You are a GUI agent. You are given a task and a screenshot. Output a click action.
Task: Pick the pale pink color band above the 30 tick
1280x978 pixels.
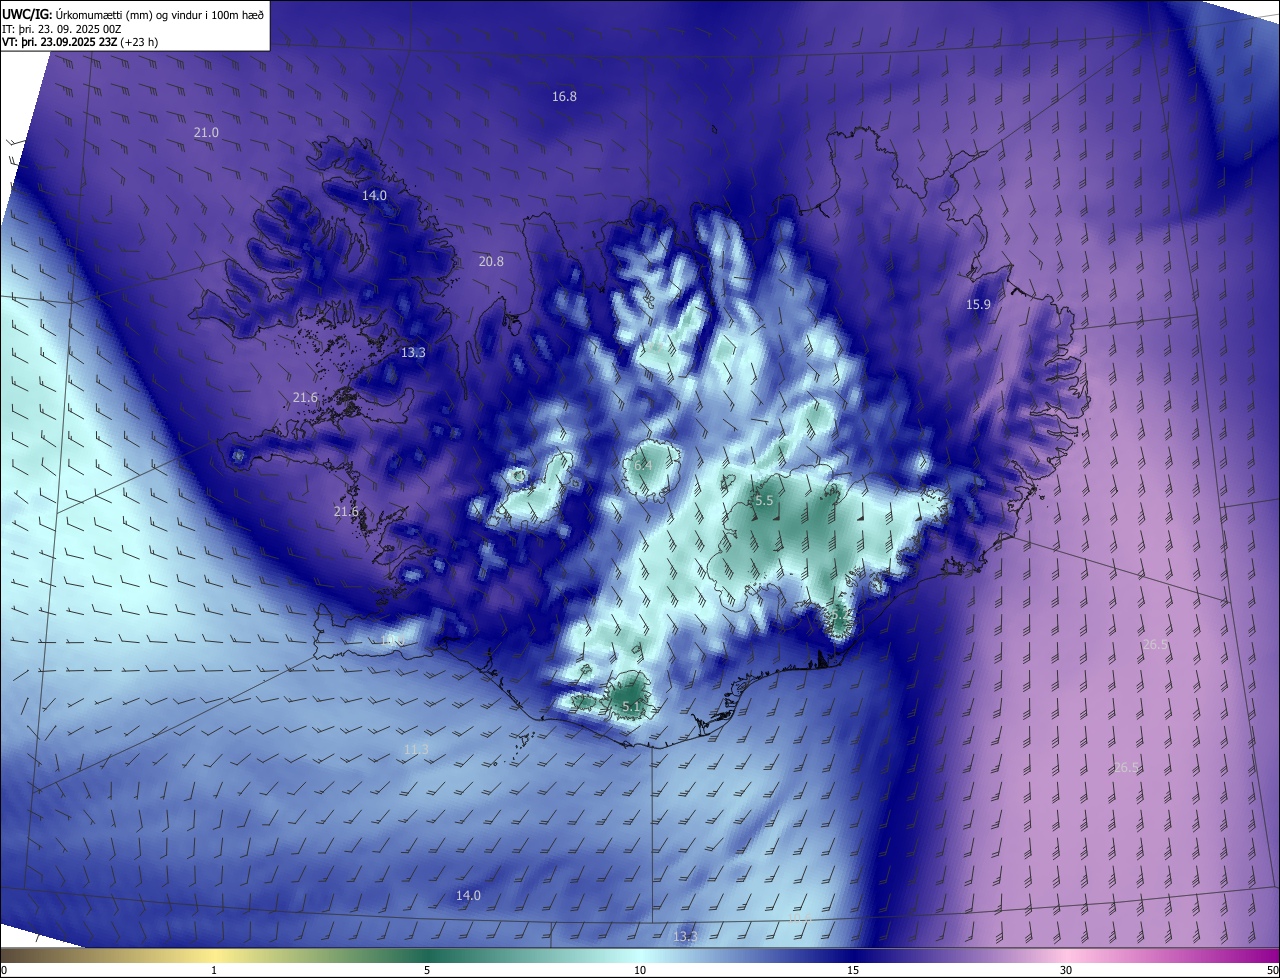pos(1066,956)
